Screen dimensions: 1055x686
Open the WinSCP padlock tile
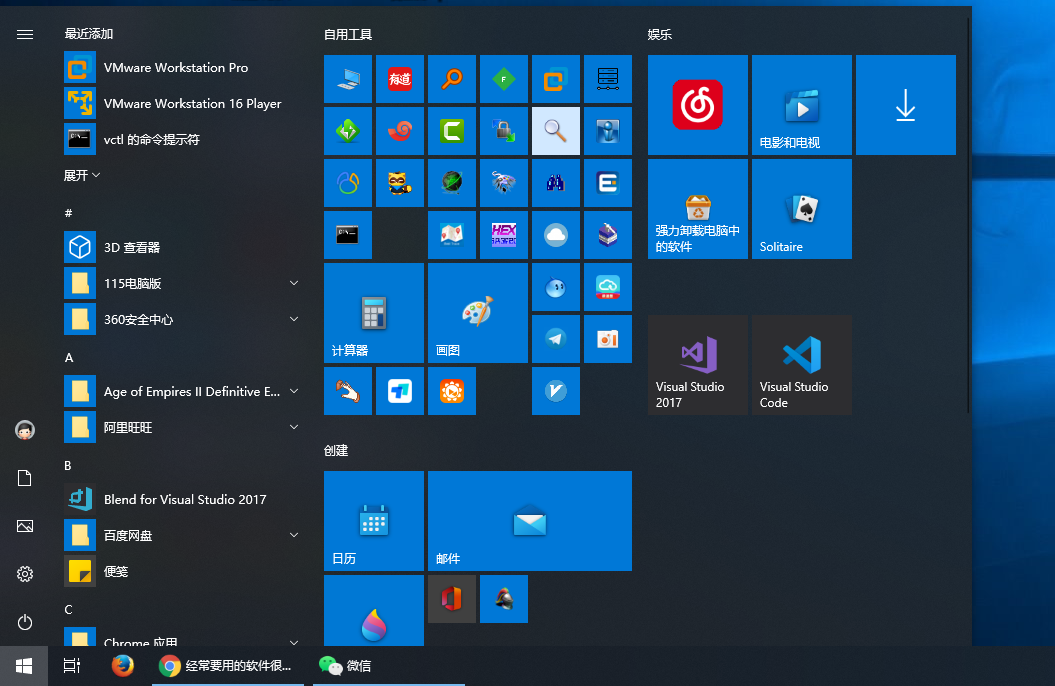503,130
